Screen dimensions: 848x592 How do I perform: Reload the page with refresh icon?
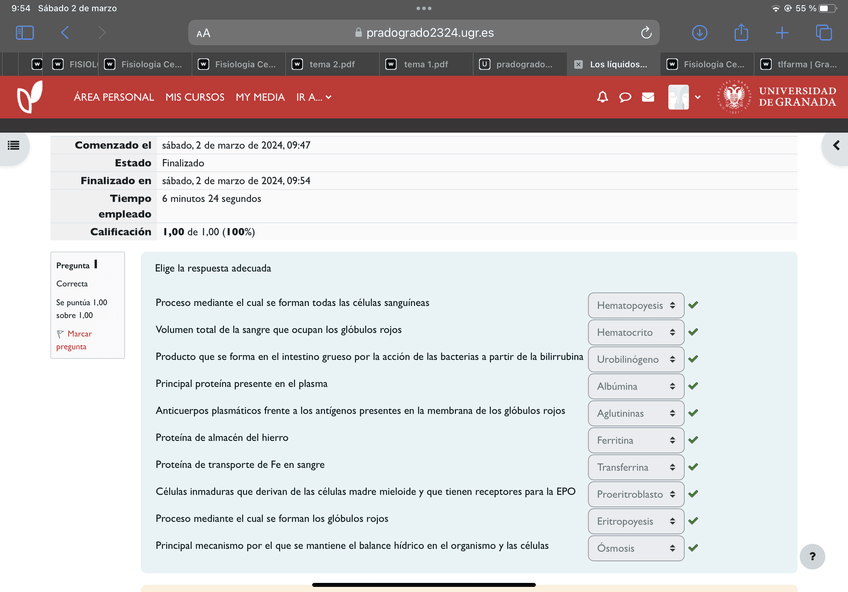[x=646, y=33]
